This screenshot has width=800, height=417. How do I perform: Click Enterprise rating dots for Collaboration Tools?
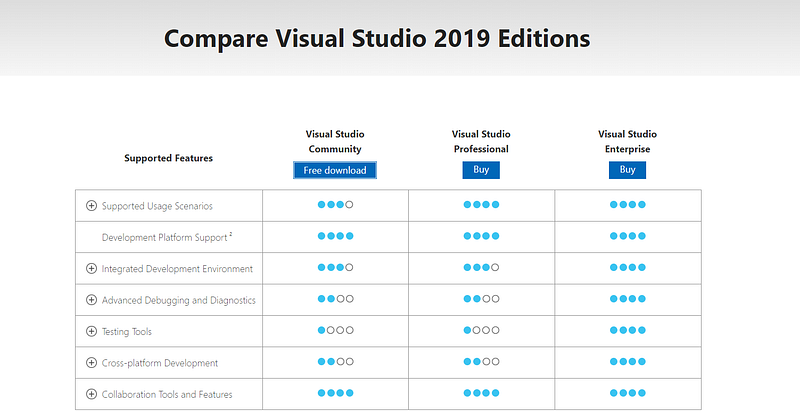click(x=628, y=393)
